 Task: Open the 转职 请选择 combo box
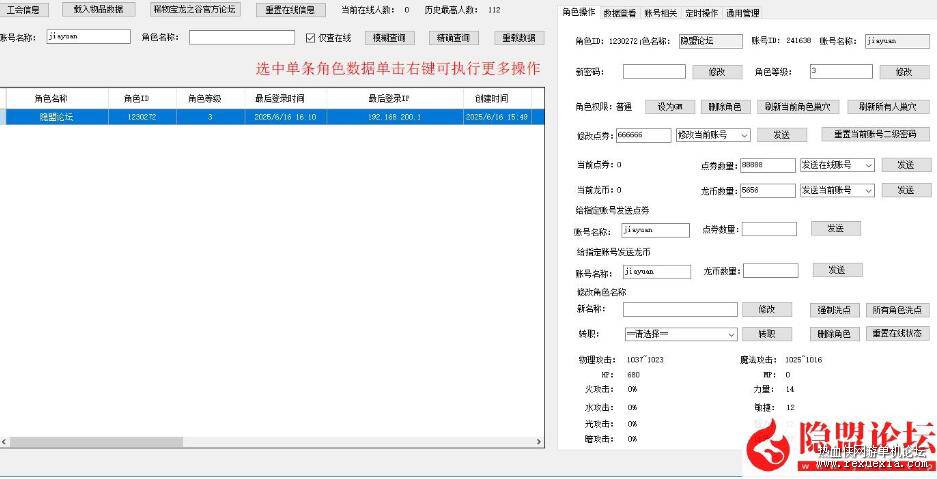(x=680, y=334)
